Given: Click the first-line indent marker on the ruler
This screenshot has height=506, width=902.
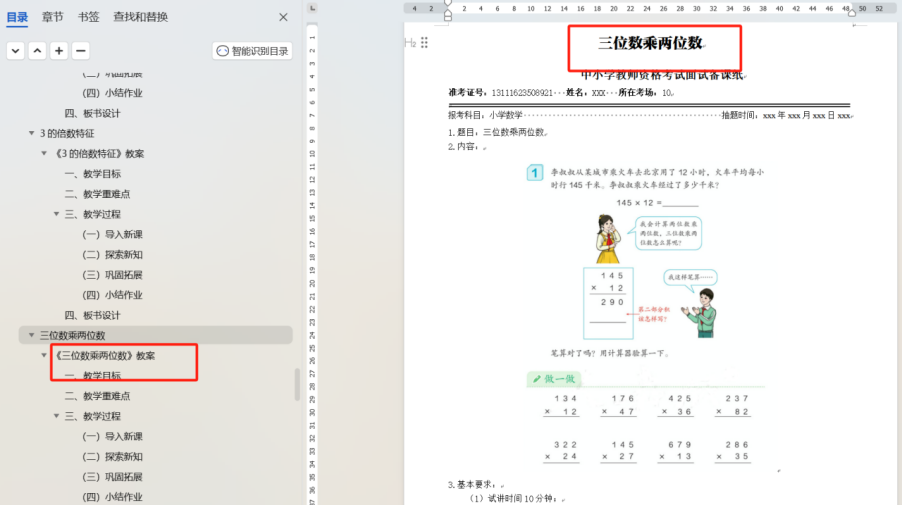Looking at the screenshot, I should pyautogui.click(x=447, y=3).
